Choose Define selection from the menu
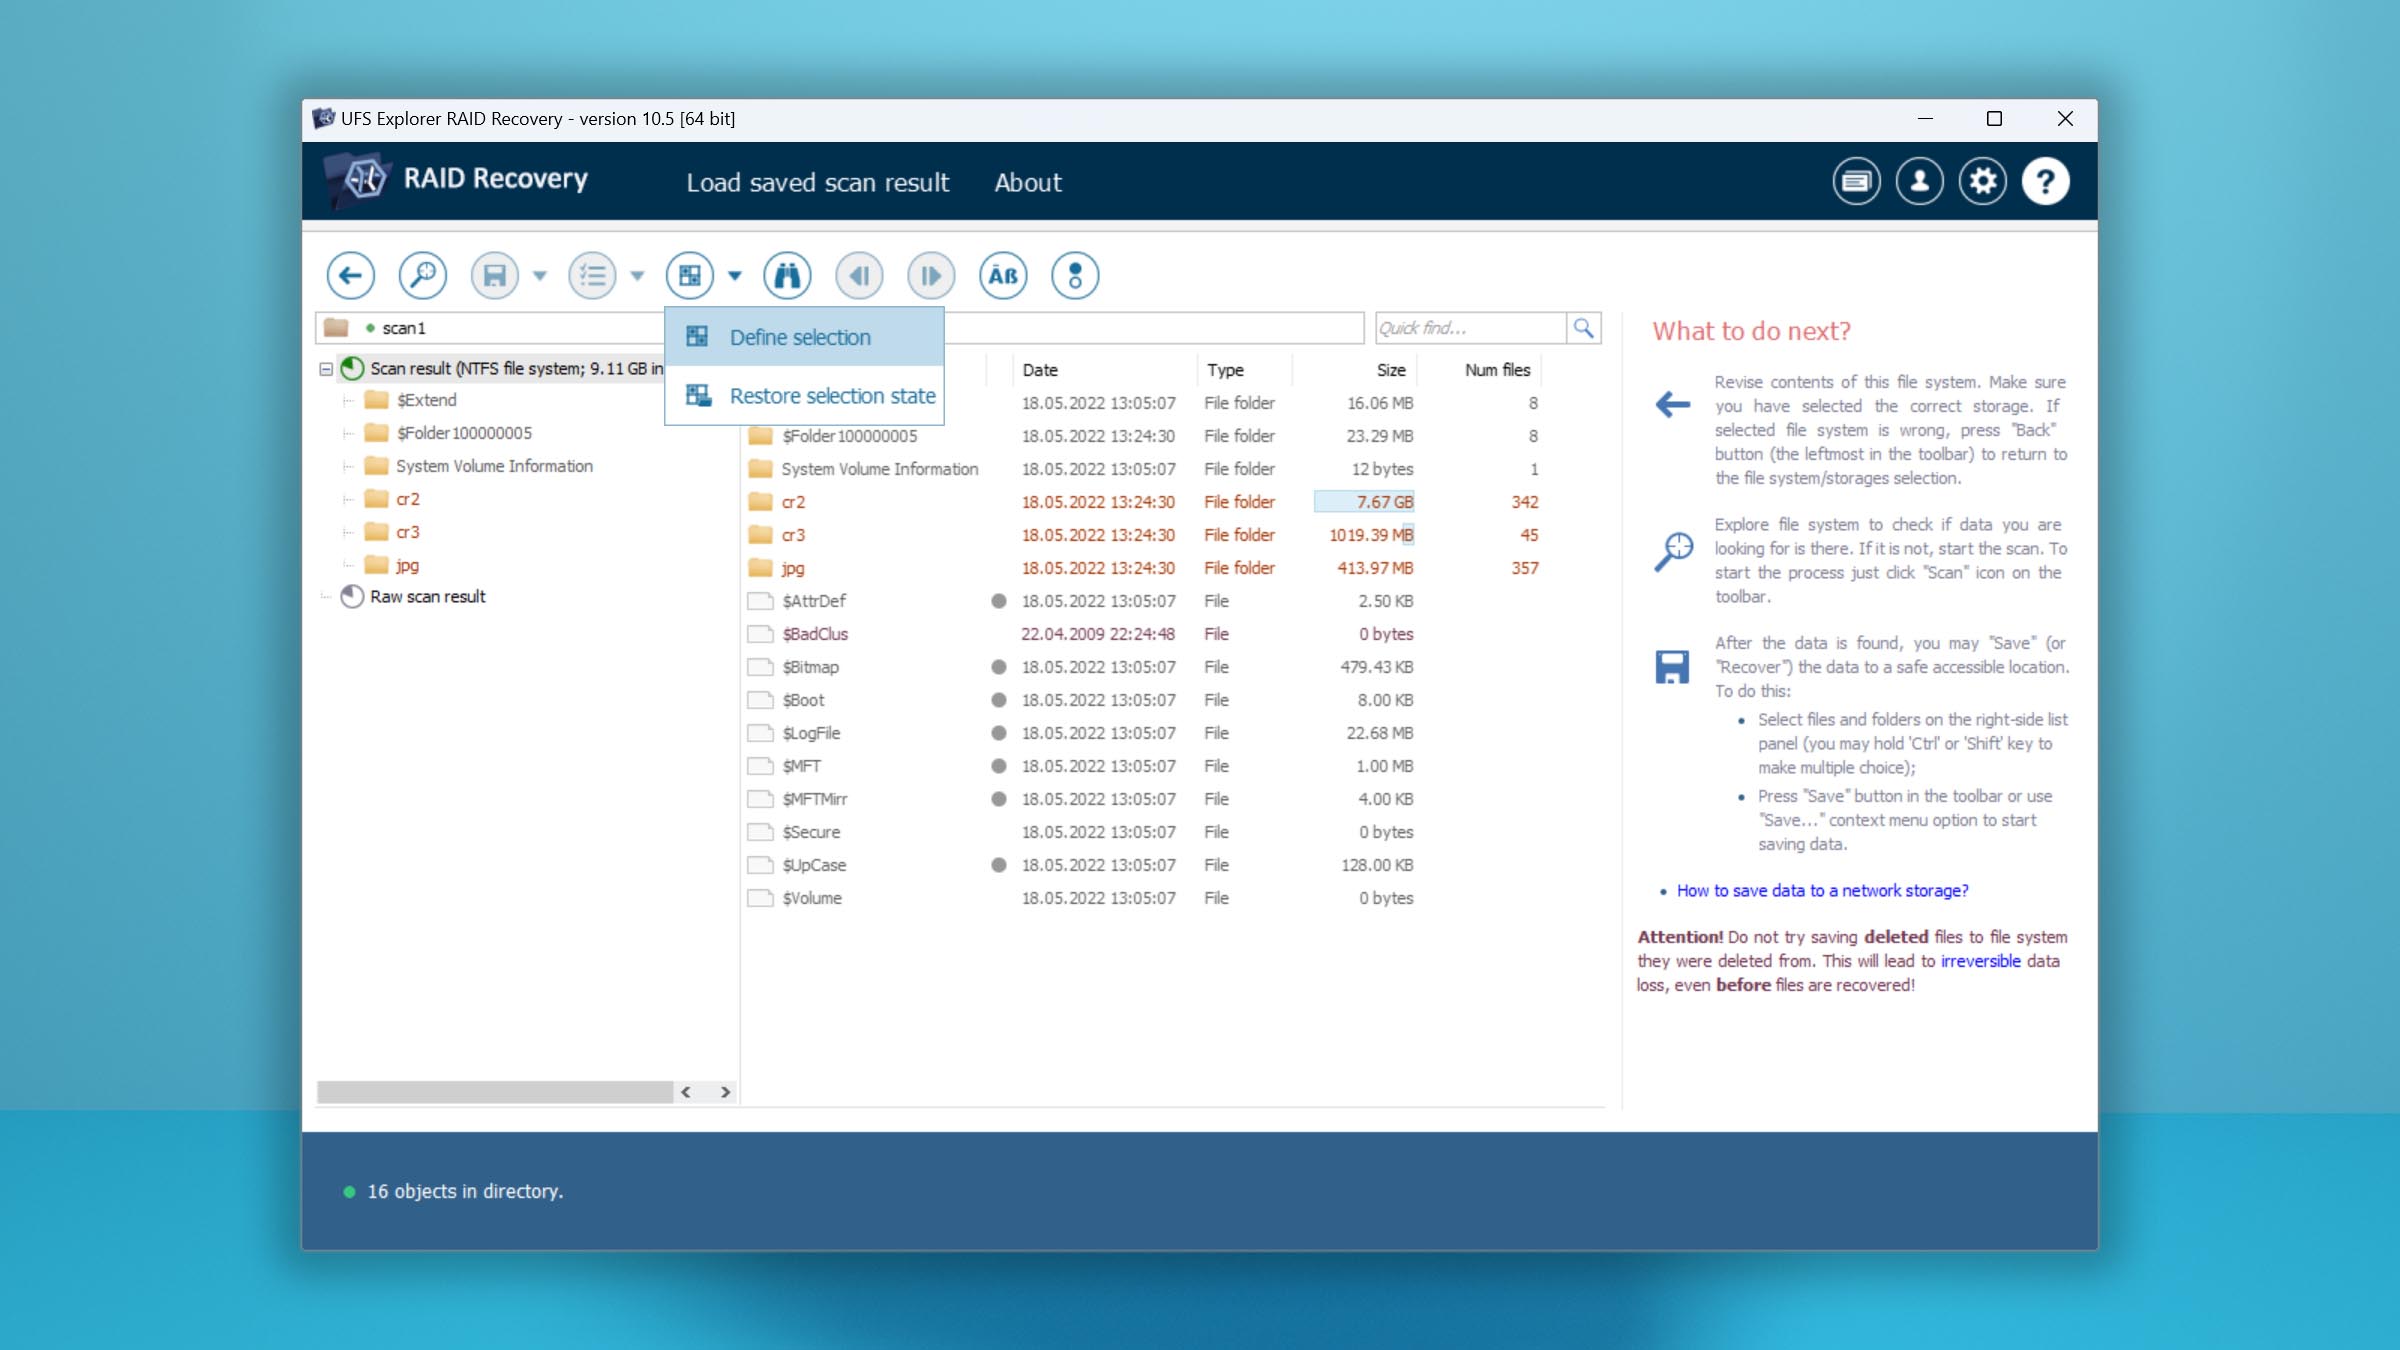 [x=804, y=337]
